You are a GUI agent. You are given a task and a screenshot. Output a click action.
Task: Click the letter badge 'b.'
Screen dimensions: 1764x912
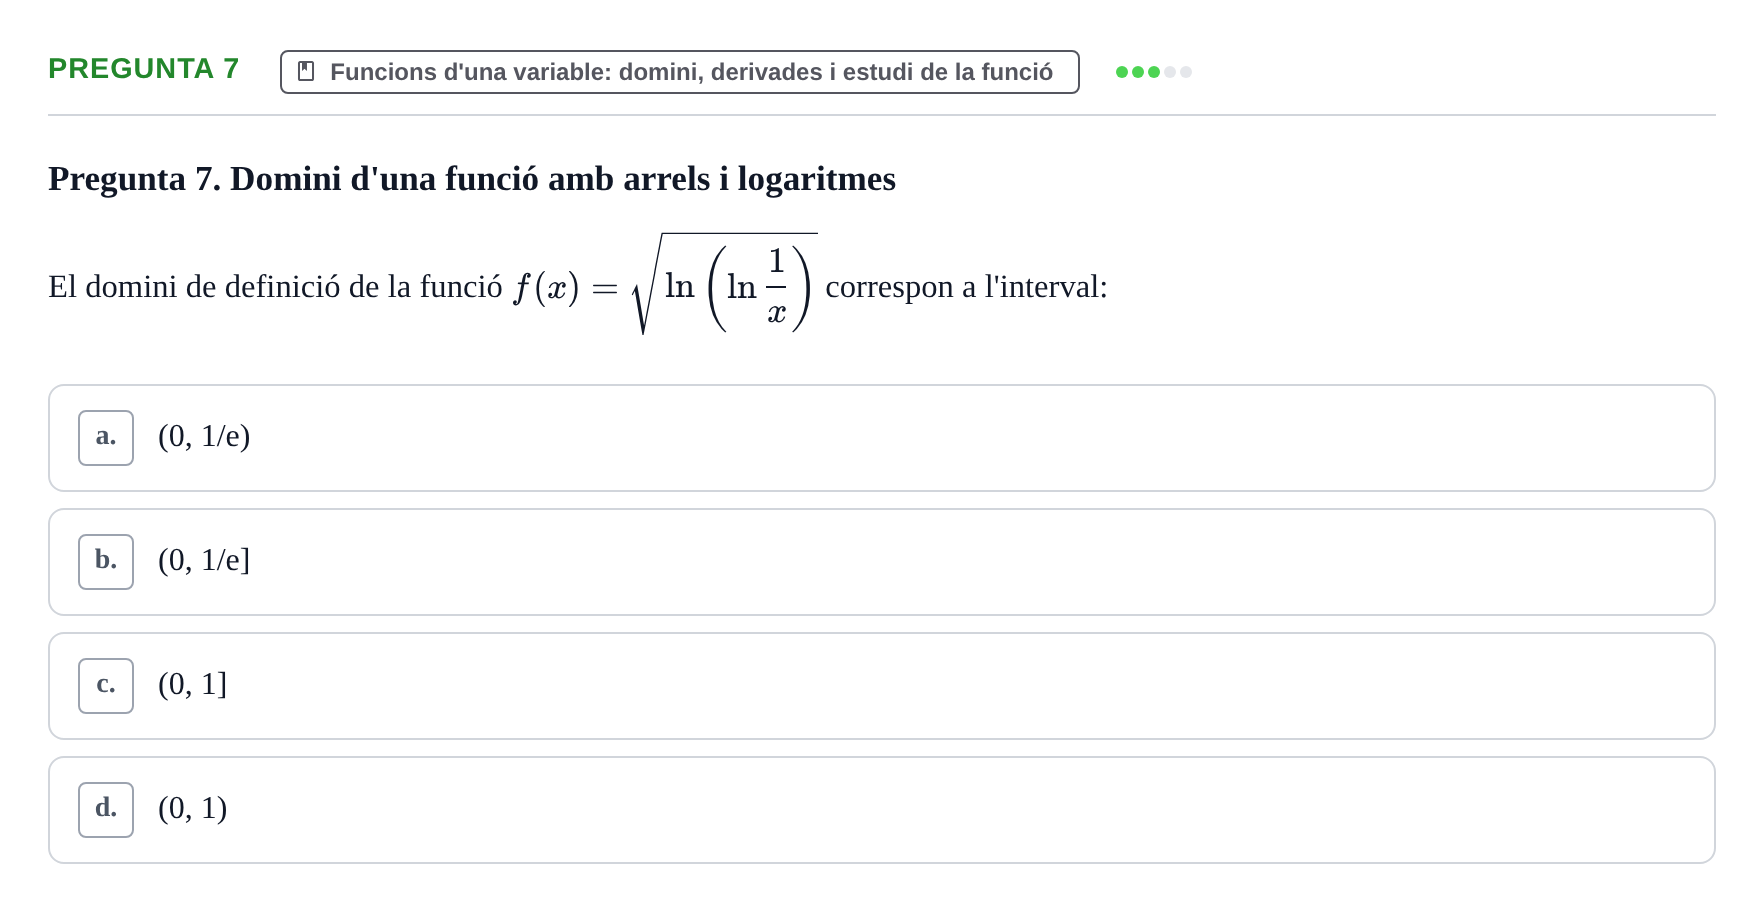pyautogui.click(x=106, y=562)
